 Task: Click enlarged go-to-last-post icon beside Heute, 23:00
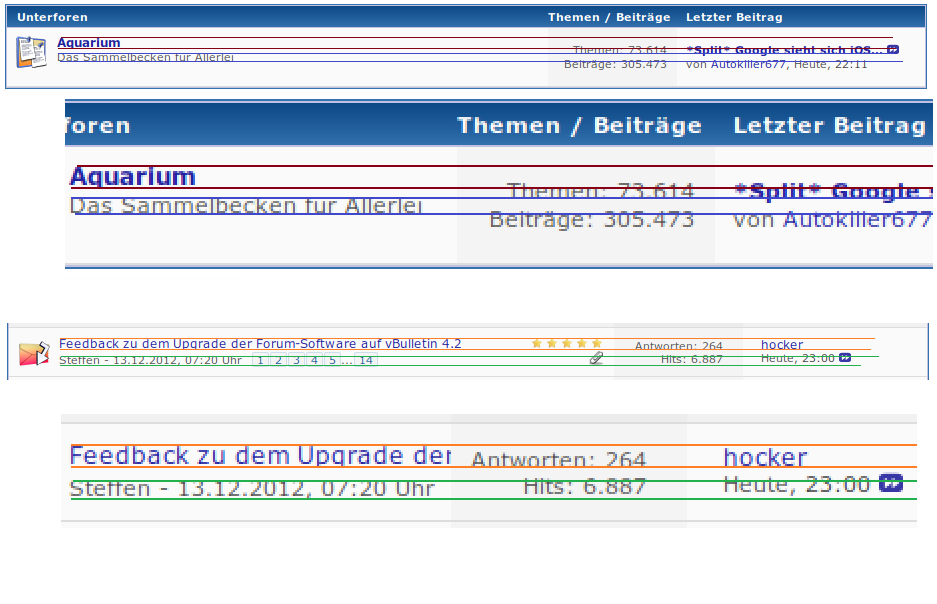(x=890, y=483)
